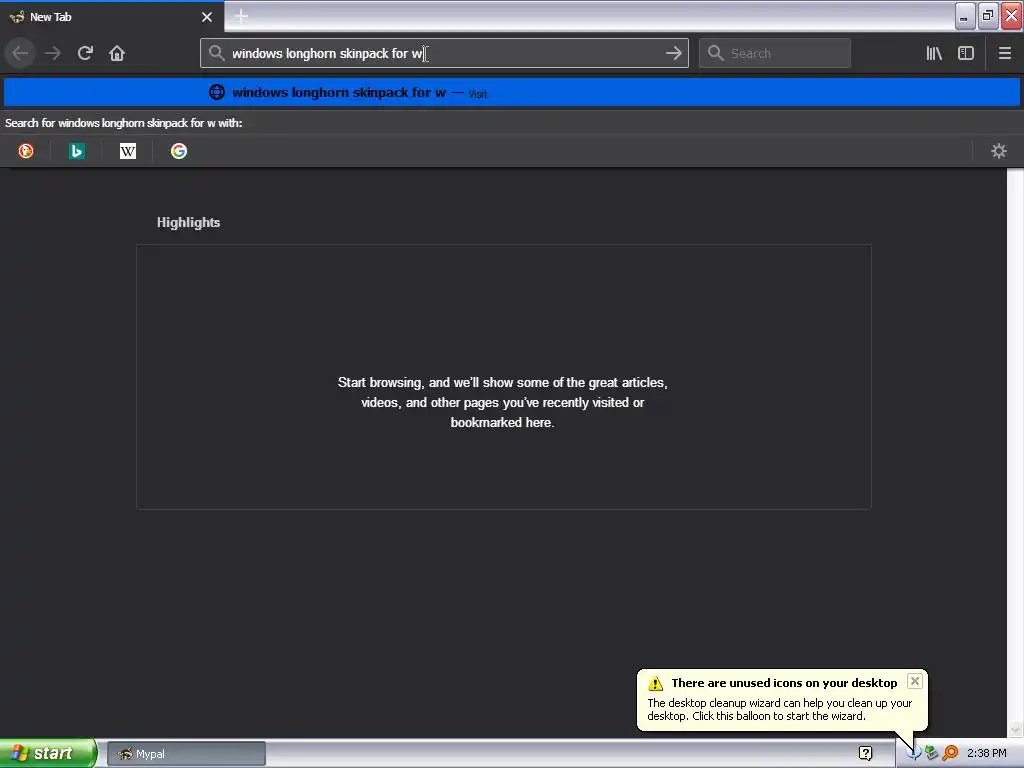Click 'Start browsing' highlights message text
Viewport: 1024px width, 768px height.
click(502, 402)
